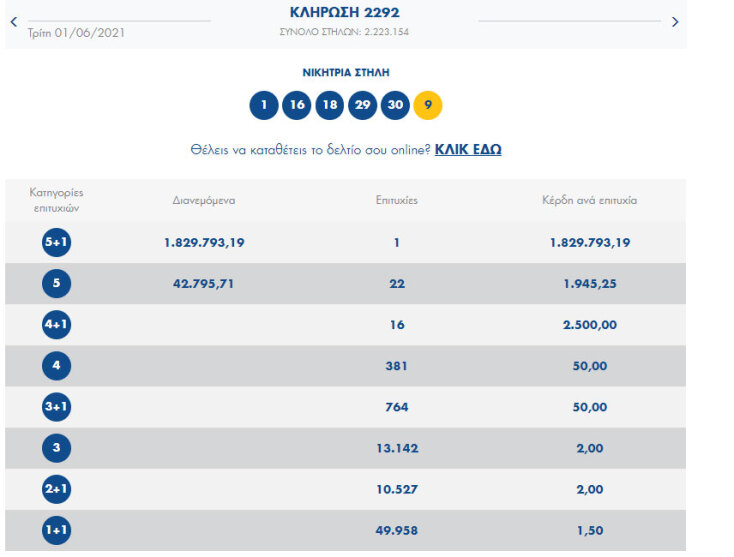Go to next draw with right arrow

click(675, 21)
